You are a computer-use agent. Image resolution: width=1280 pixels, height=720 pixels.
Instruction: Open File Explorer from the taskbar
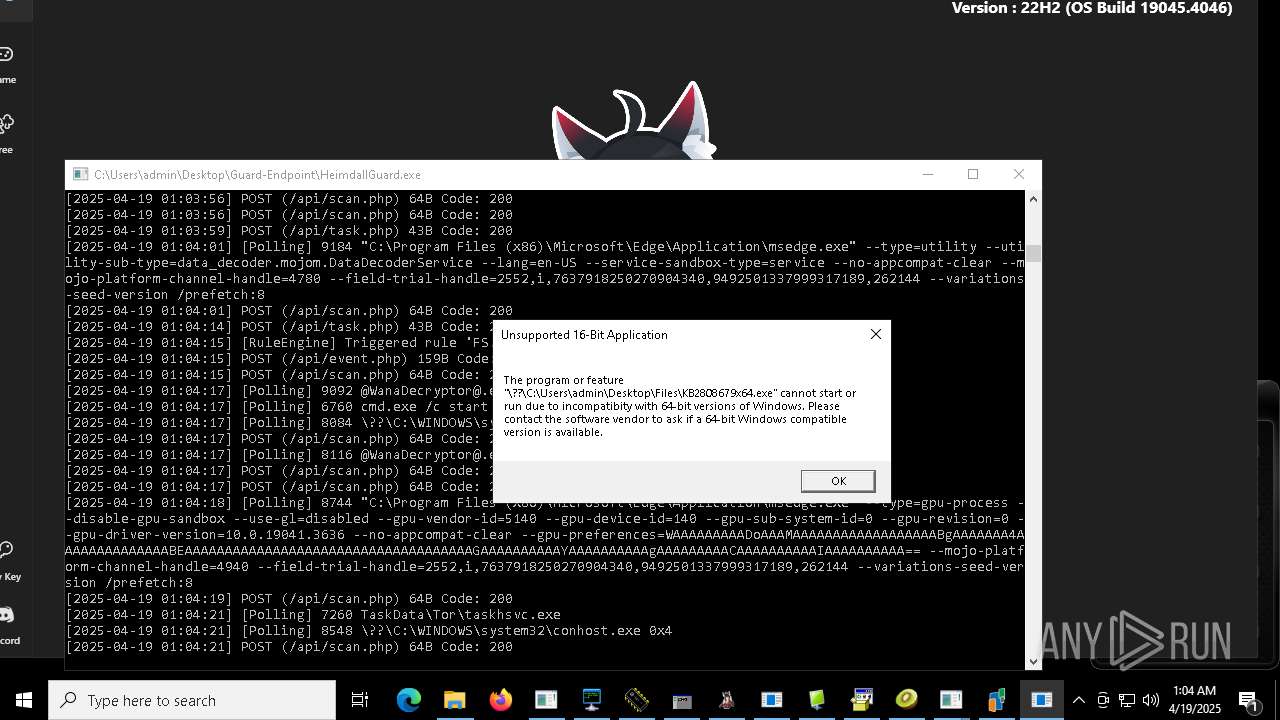click(454, 700)
